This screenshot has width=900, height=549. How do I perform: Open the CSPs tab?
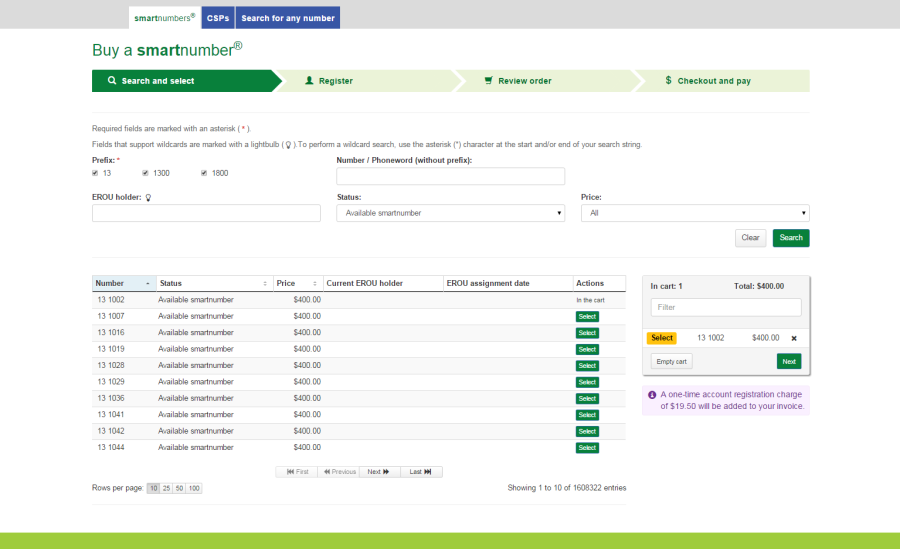pos(218,18)
